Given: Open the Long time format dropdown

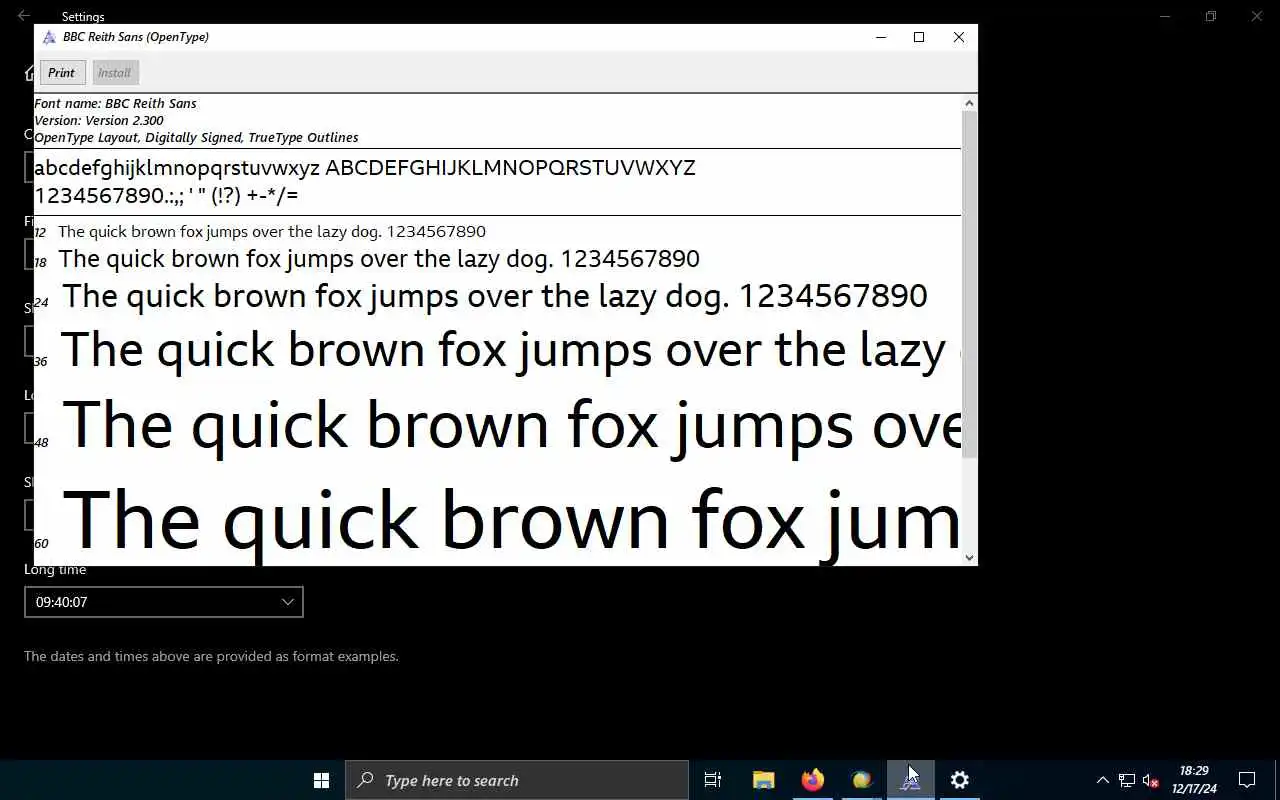Looking at the screenshot, I should click(x=164, y=602).
